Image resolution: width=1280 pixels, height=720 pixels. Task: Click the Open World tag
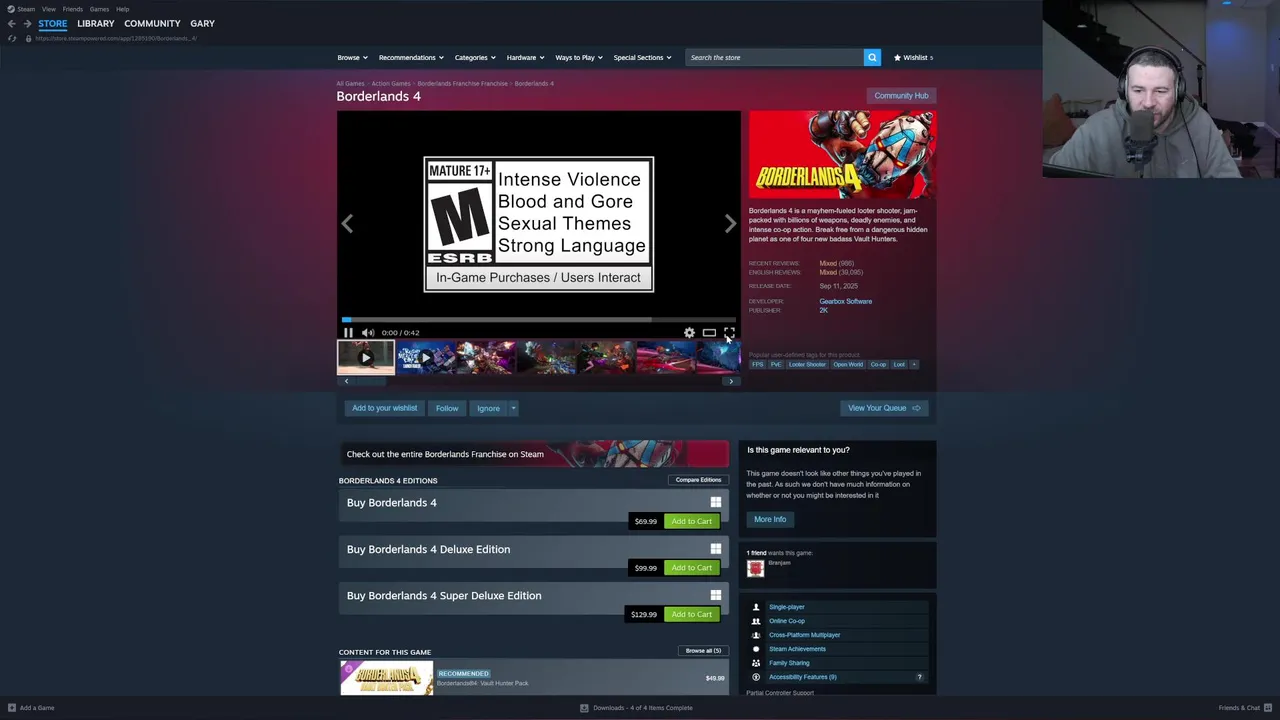tap(848, 364)
